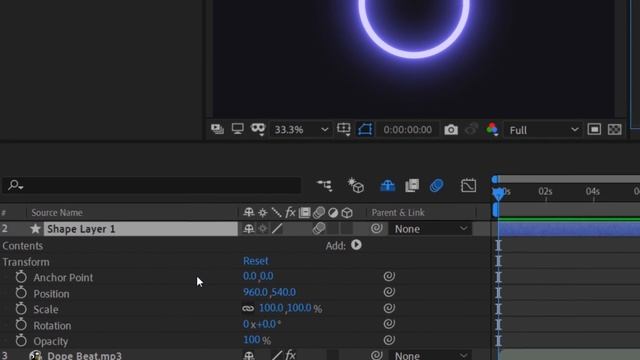Open Shape Layer 1 parent None dropdown

tap(430, 229)
